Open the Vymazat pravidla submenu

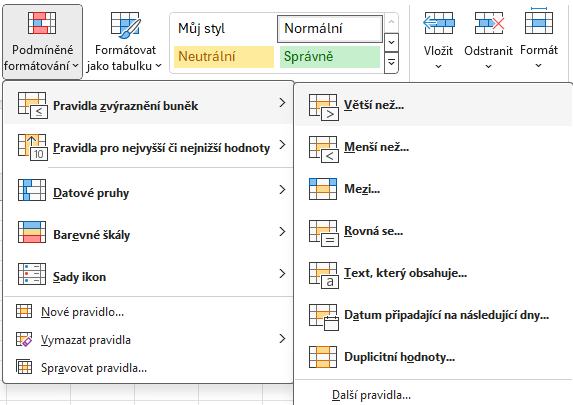coord(148,340)
